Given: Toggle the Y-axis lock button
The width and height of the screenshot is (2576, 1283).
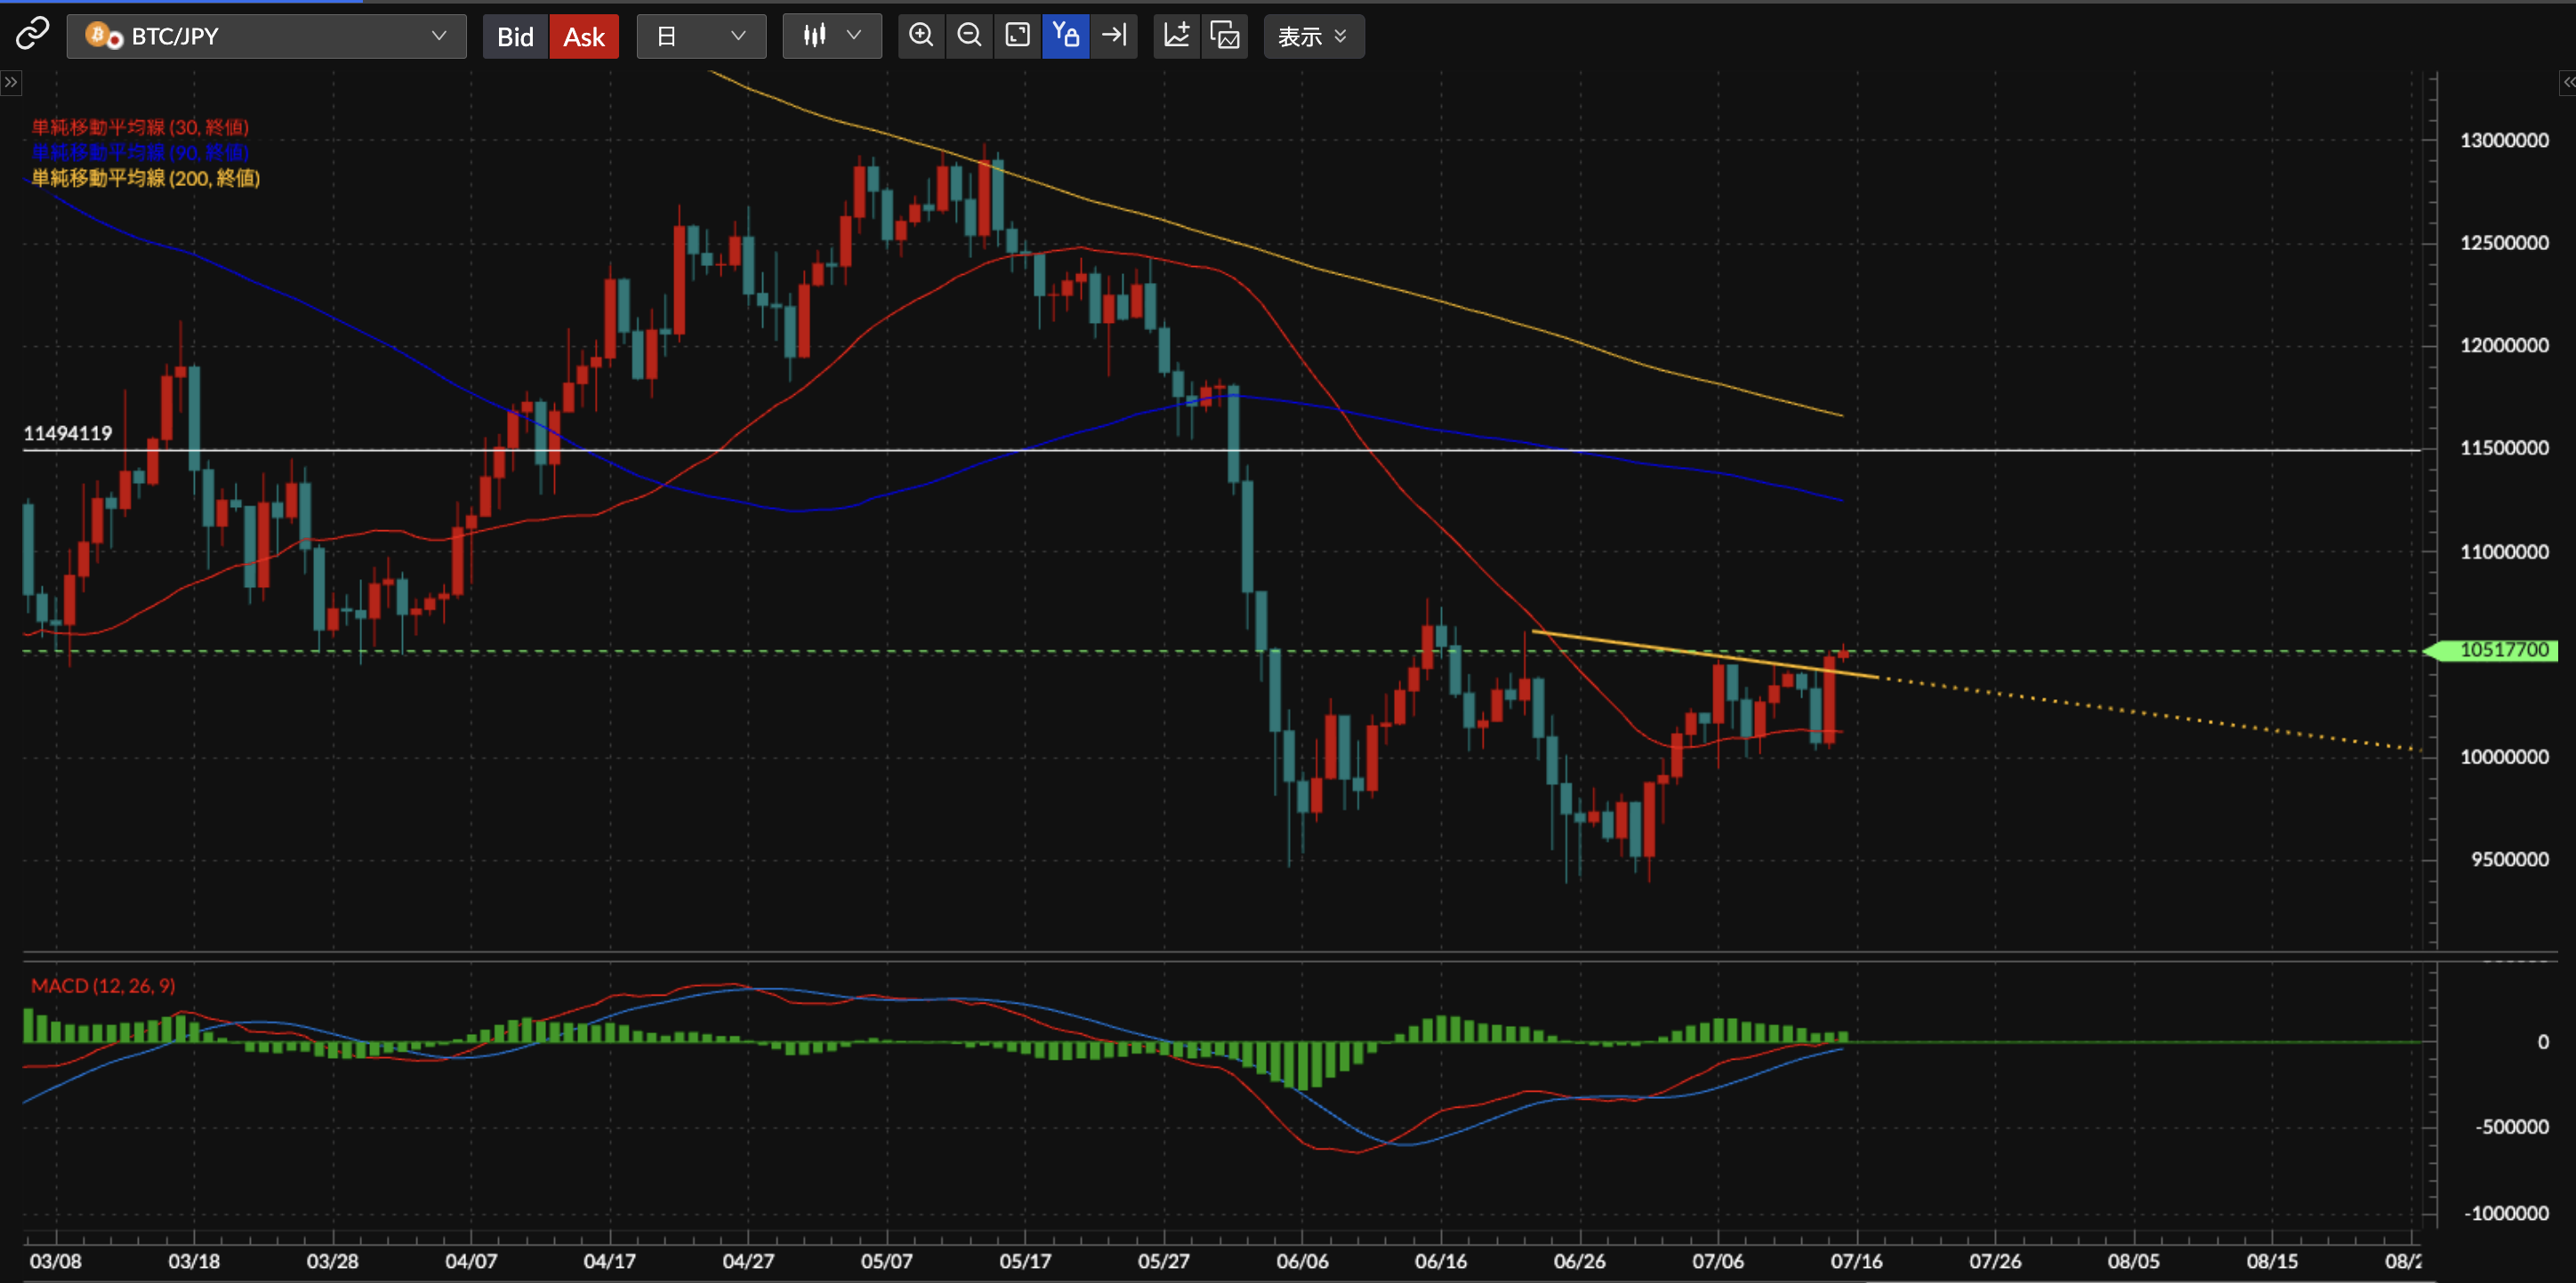Looking at the screenshot, I should point(1065,36).
